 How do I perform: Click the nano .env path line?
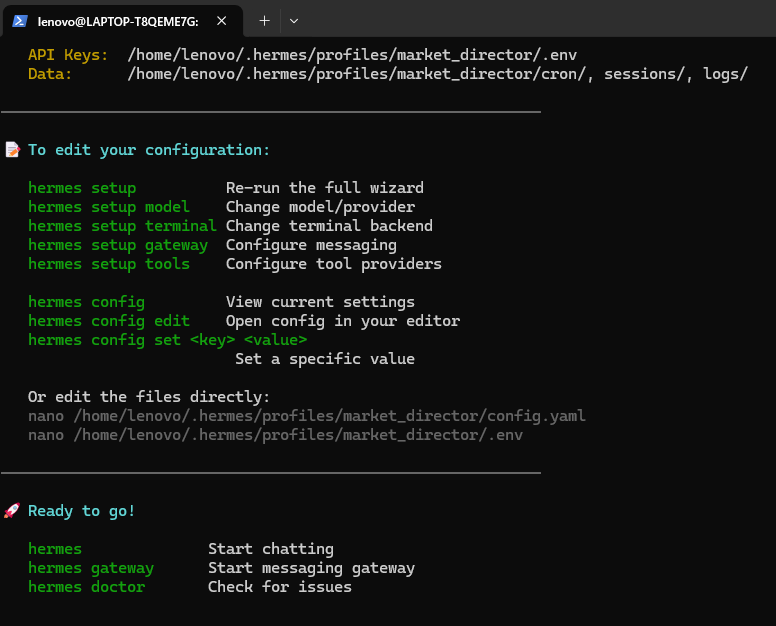coord(275,435)
